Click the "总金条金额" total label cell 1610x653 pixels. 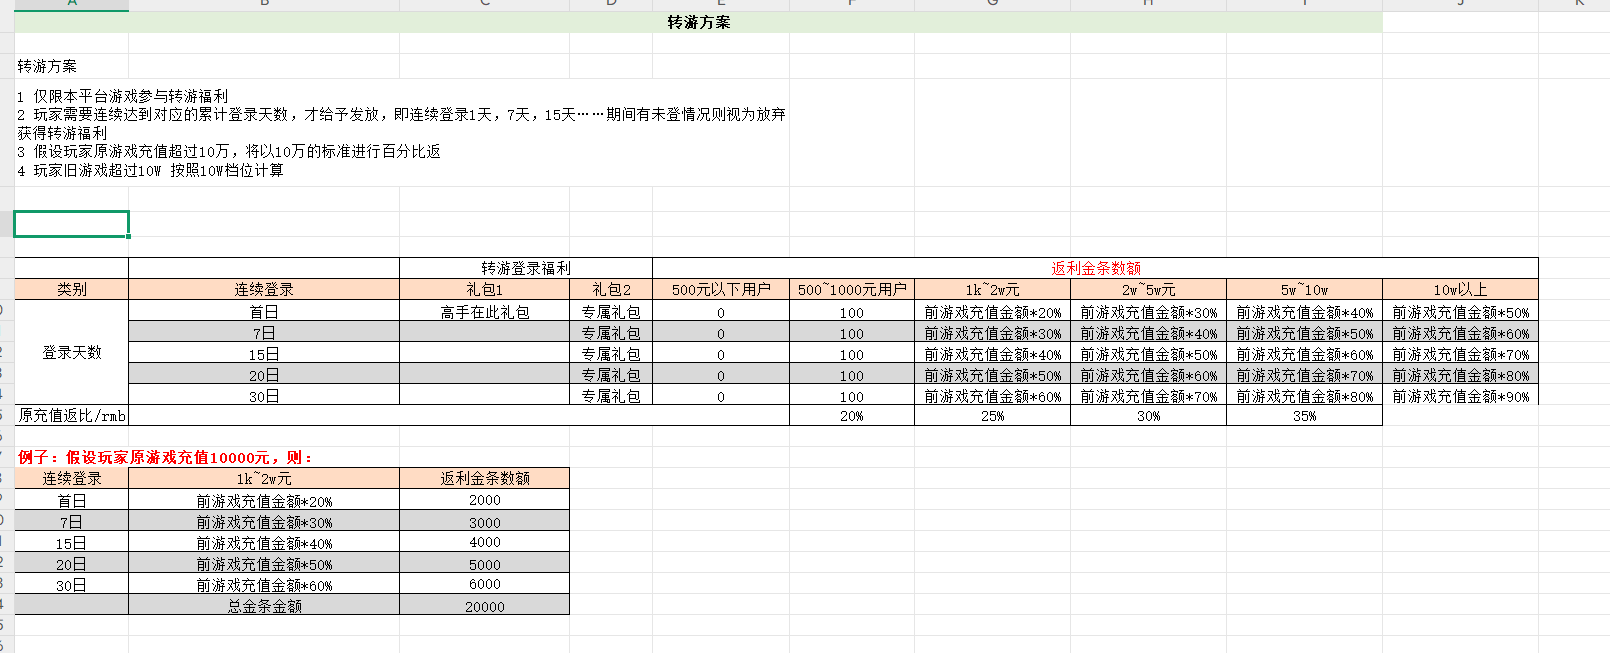264,606
